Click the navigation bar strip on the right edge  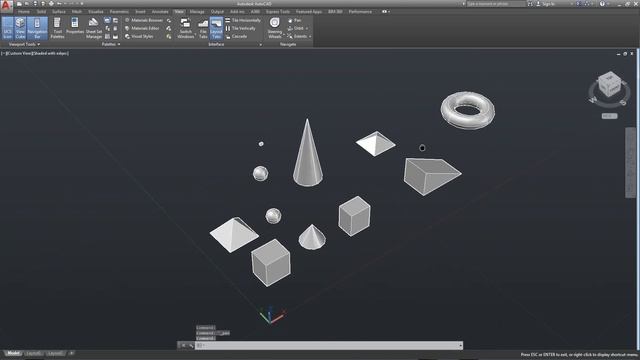click(x=630, y=162)
